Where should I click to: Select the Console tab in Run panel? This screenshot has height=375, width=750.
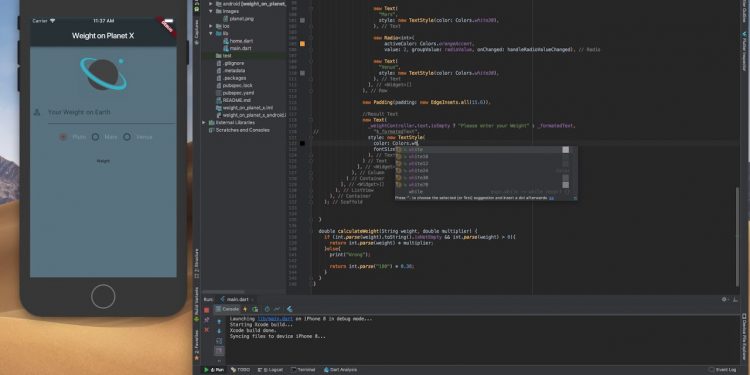point(227,309)
